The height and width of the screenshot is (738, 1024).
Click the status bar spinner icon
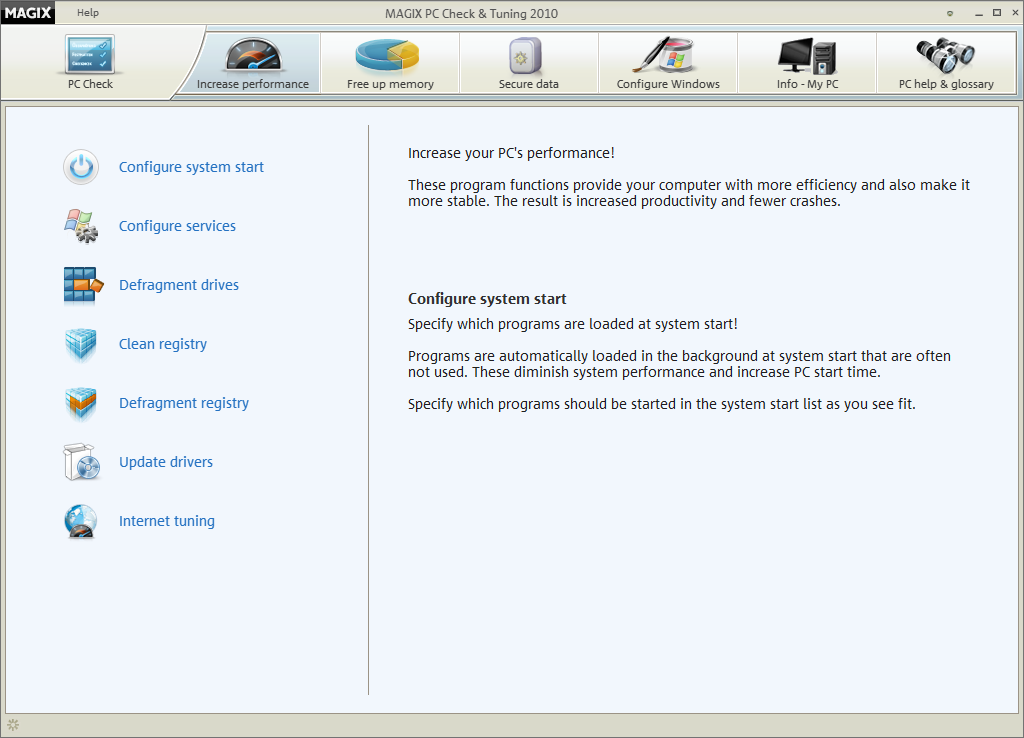click(x=13, y=724)
